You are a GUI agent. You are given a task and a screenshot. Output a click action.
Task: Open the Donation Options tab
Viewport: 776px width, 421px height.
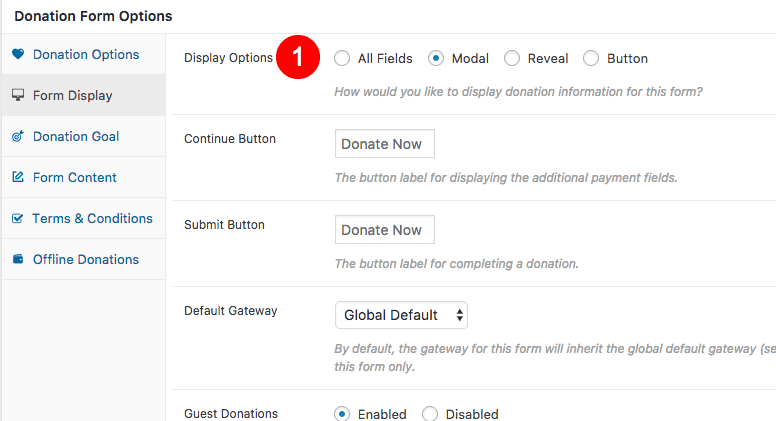(86, 54)
